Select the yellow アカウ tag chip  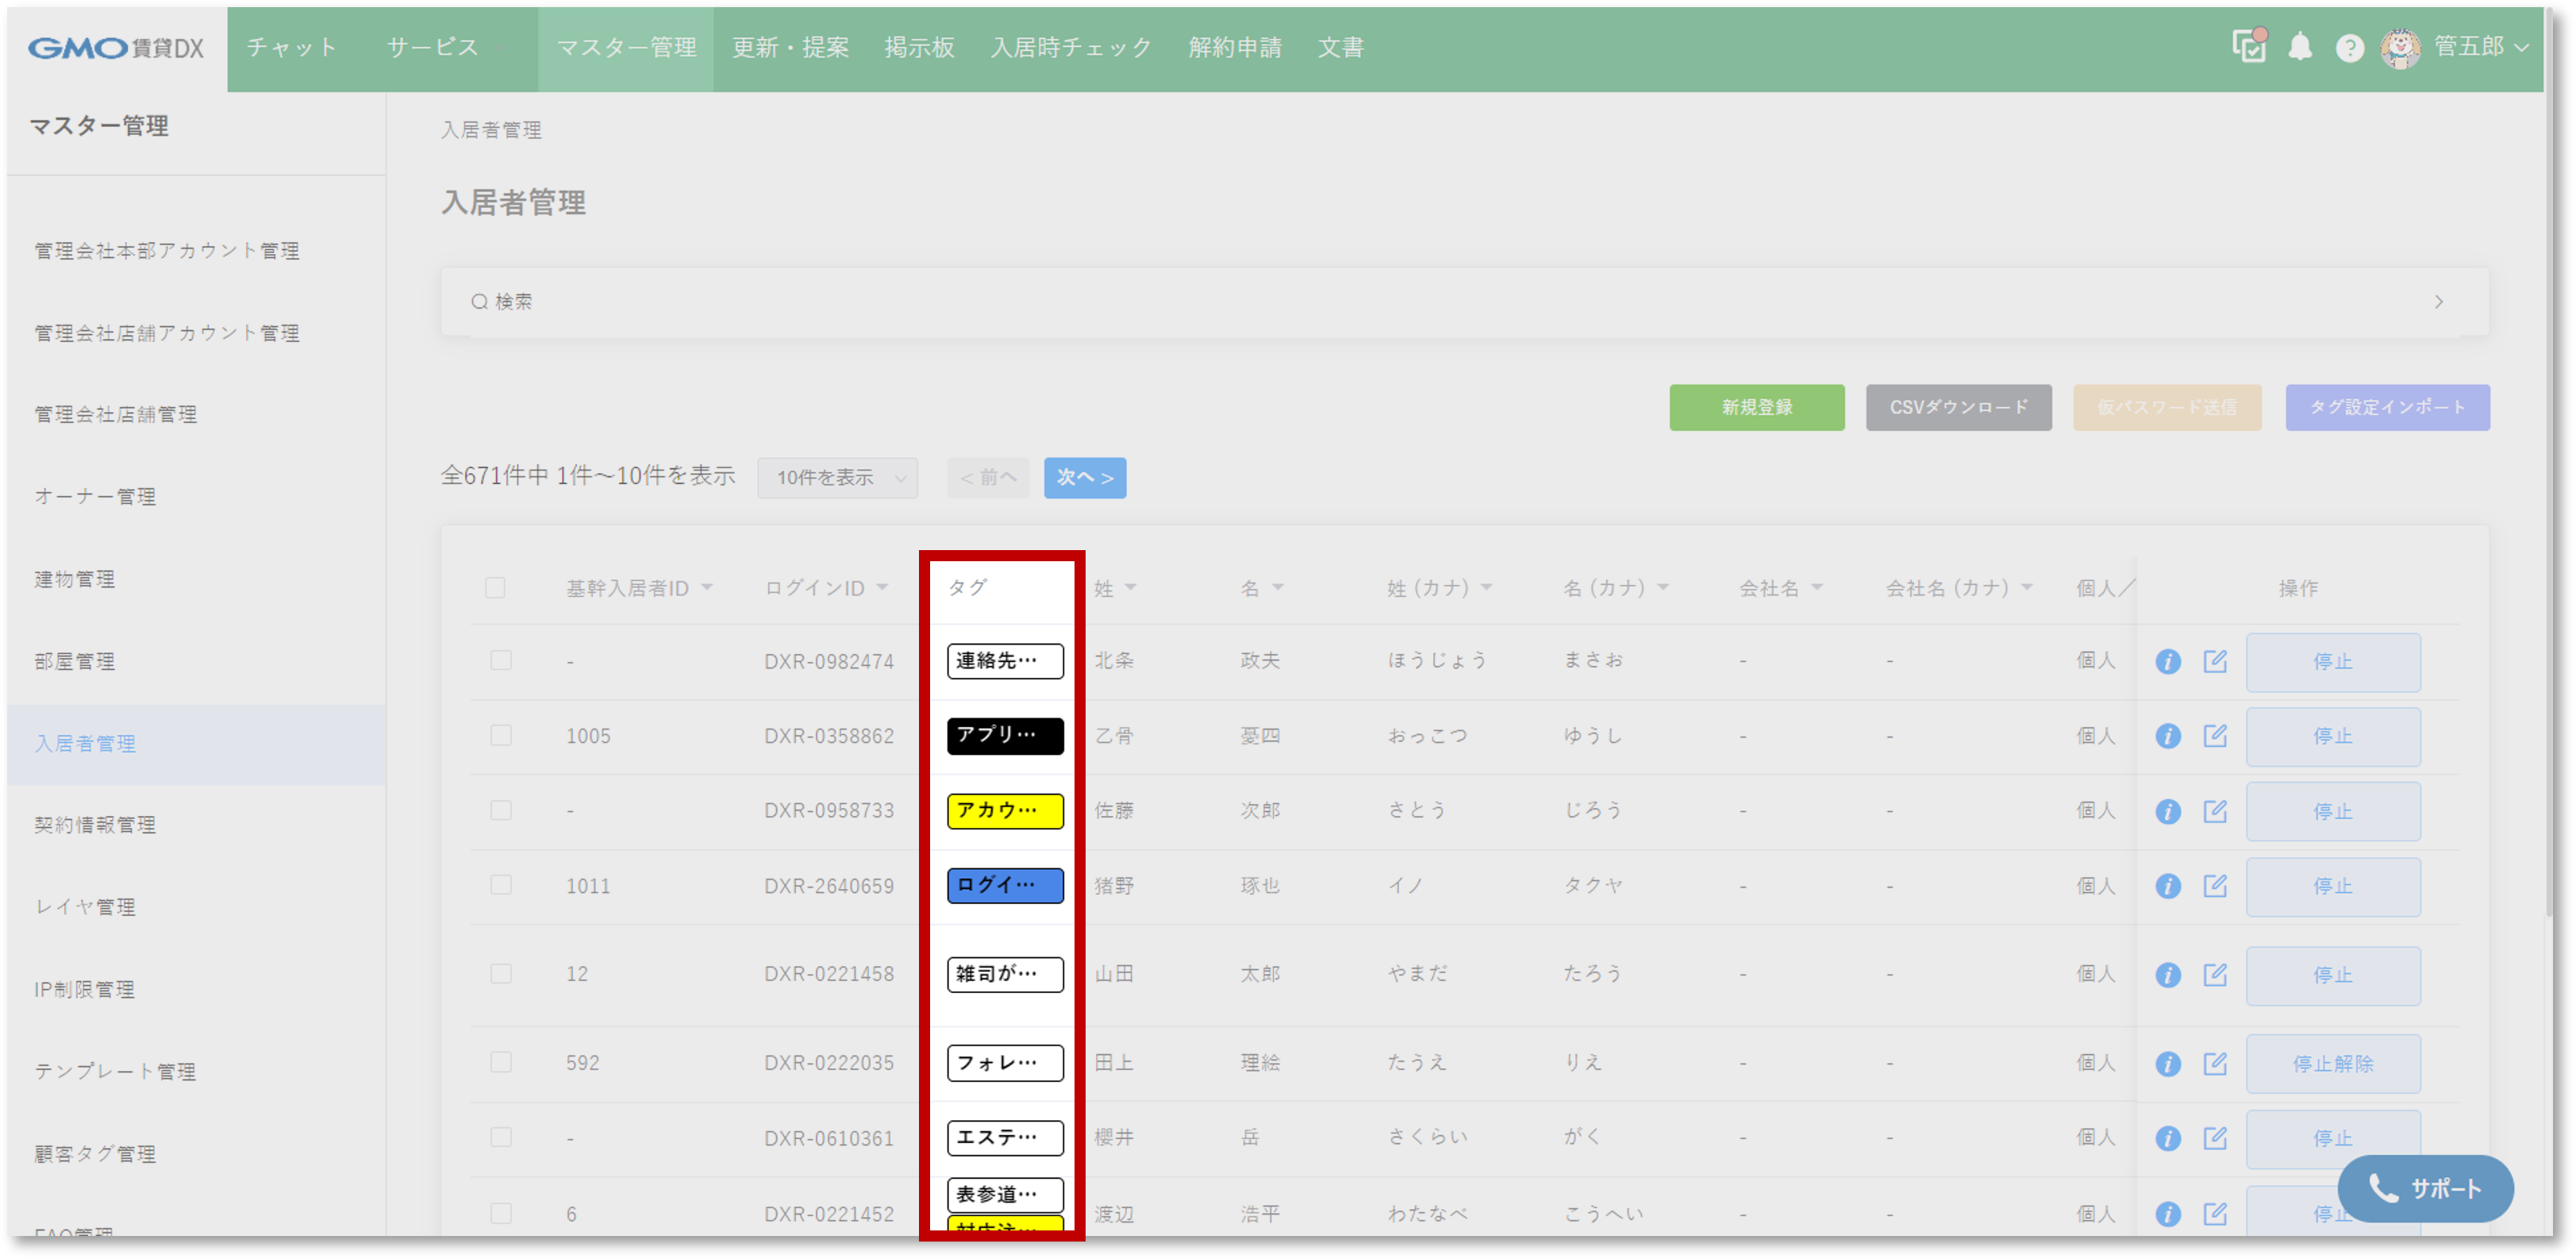tap(1004, 811)
